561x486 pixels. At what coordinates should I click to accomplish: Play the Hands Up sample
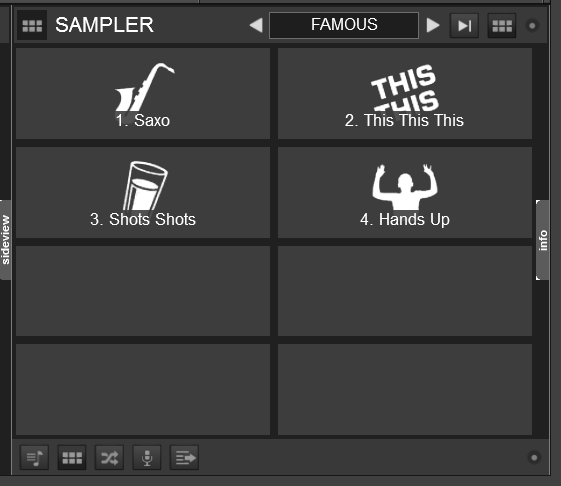click(405, 193)
